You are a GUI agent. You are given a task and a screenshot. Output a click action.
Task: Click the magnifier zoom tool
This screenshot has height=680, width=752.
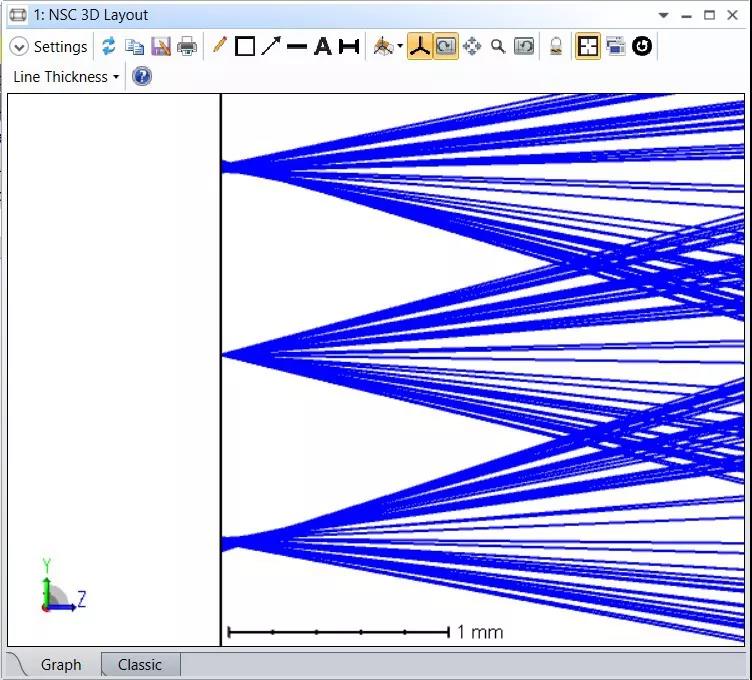[x=497, y=47]
